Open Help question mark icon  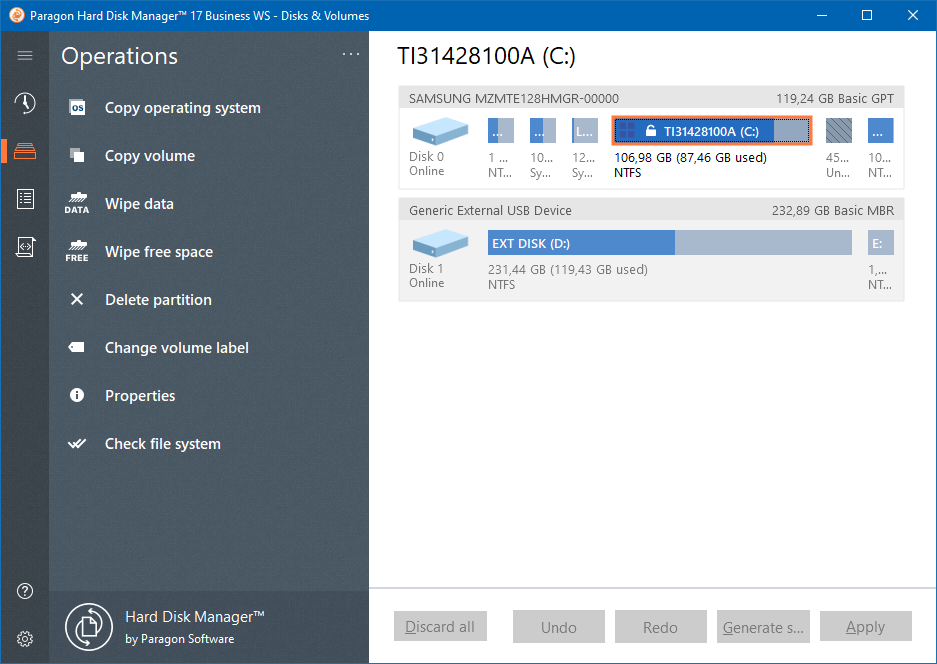coord(25,591)
